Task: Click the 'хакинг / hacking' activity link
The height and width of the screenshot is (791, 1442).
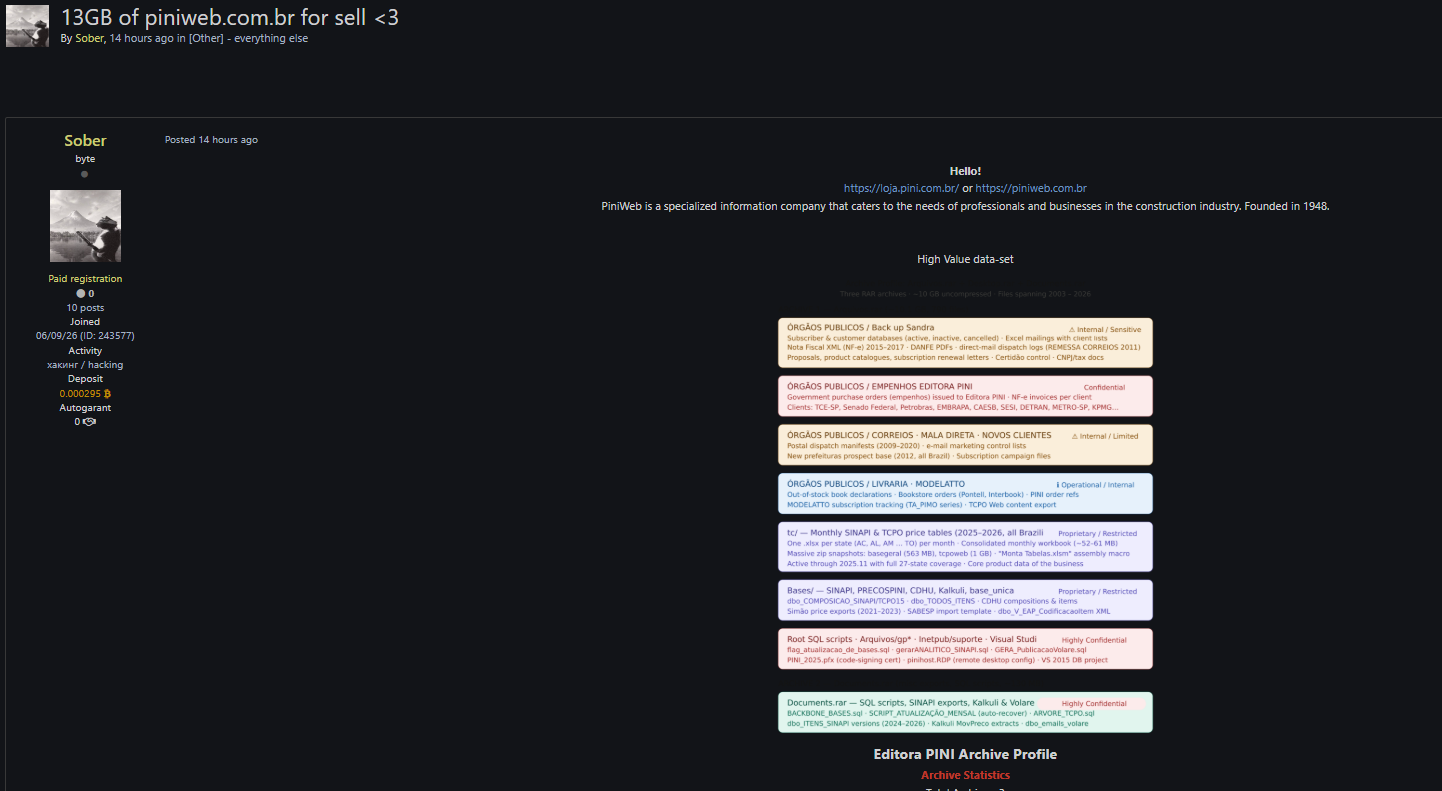Action: pos(85,365)
